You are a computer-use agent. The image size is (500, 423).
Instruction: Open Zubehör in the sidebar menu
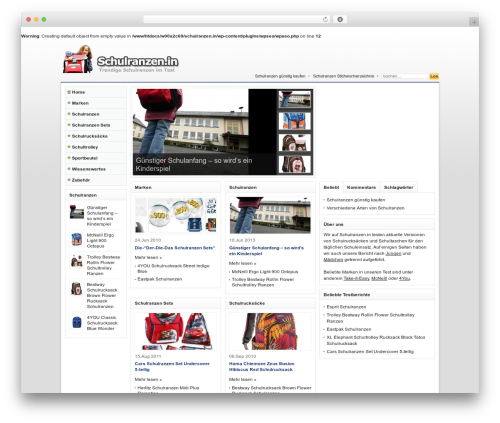pyautogui.click(x=96, y=180)
